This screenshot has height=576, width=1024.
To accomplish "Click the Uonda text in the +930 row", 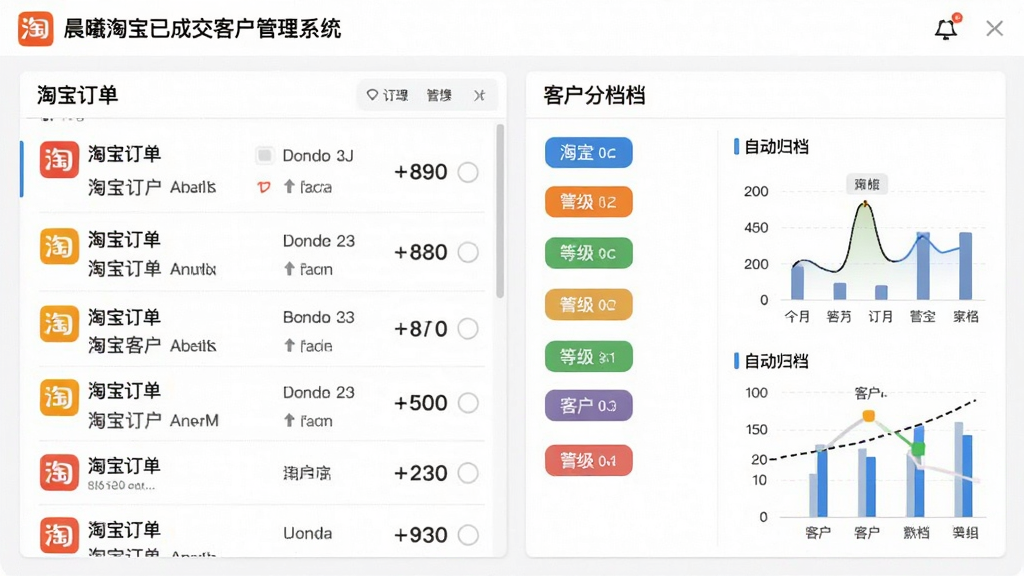I will coord(308,534).
